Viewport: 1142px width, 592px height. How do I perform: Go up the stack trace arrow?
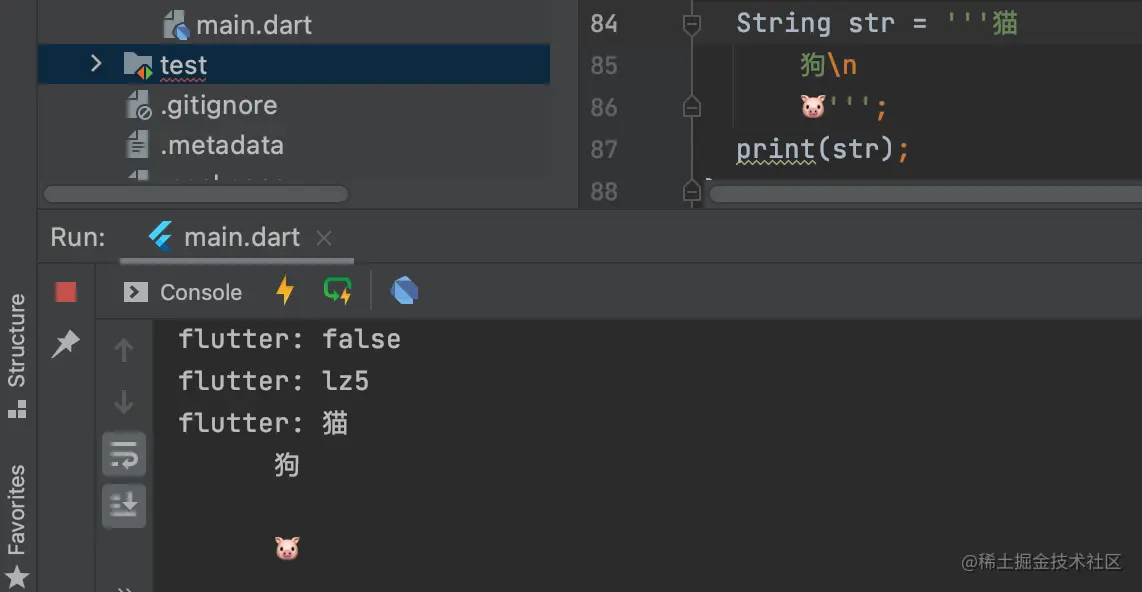point(124,350)
